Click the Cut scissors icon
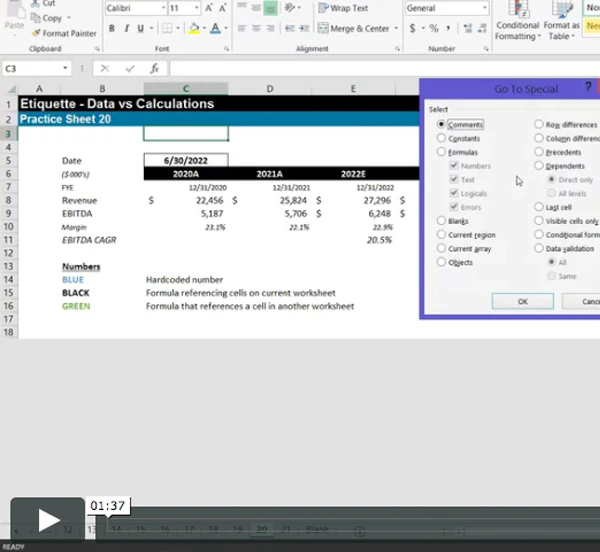Image resolution: width=600 pixels, height=552 pixels. point(36,3)
